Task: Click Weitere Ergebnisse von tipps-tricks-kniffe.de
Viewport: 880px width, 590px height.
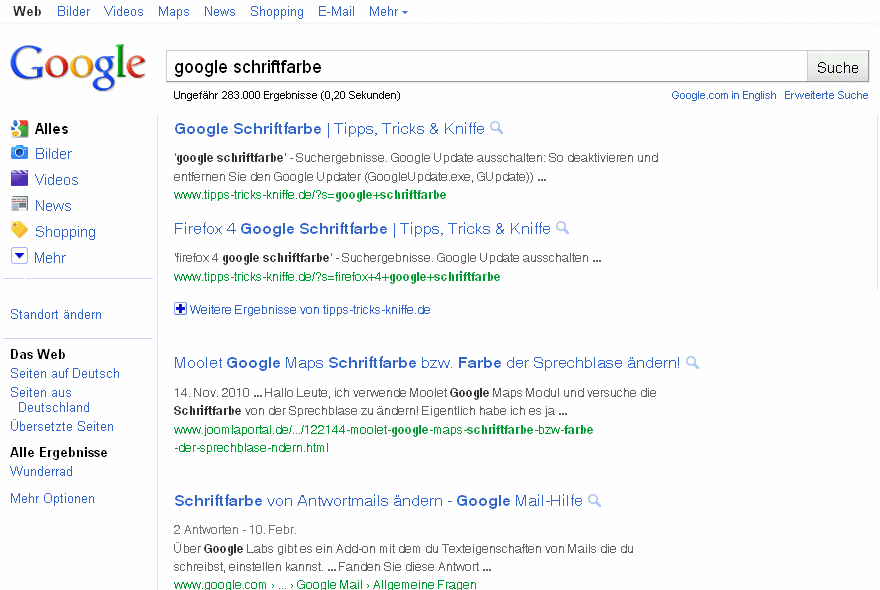Action: (310, 309)
